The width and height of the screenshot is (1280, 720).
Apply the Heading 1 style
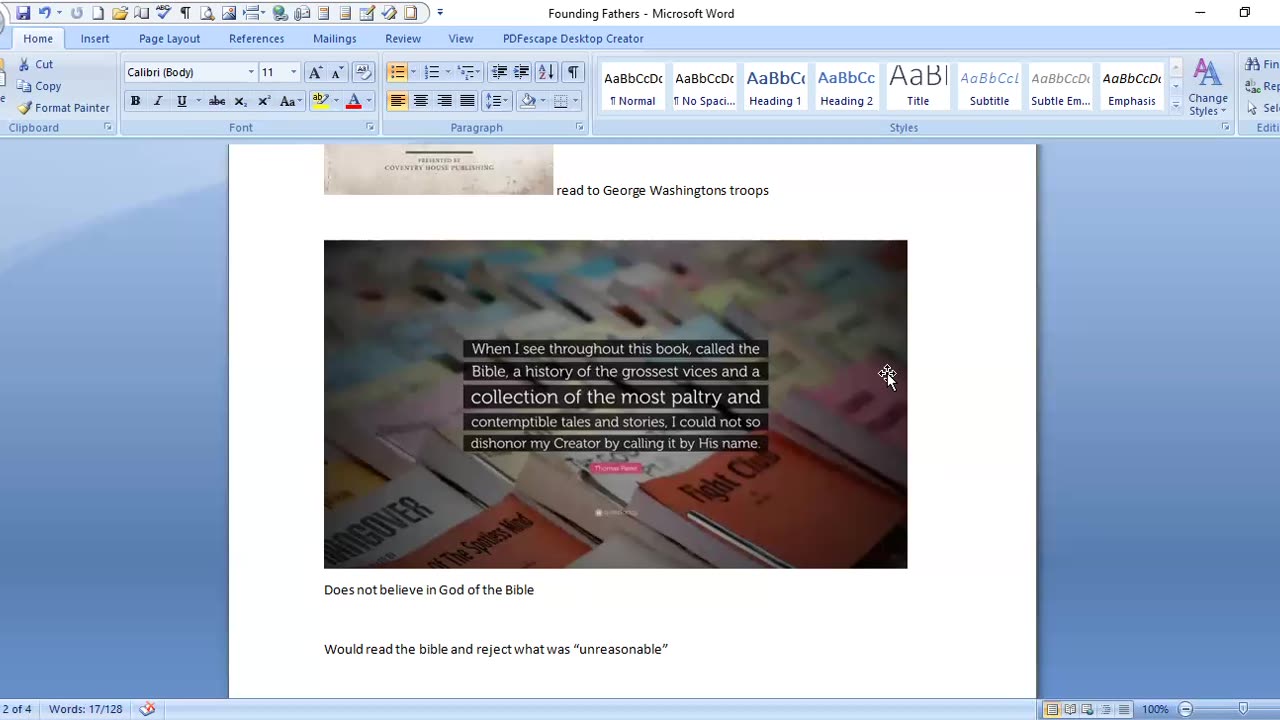[775, 87]
